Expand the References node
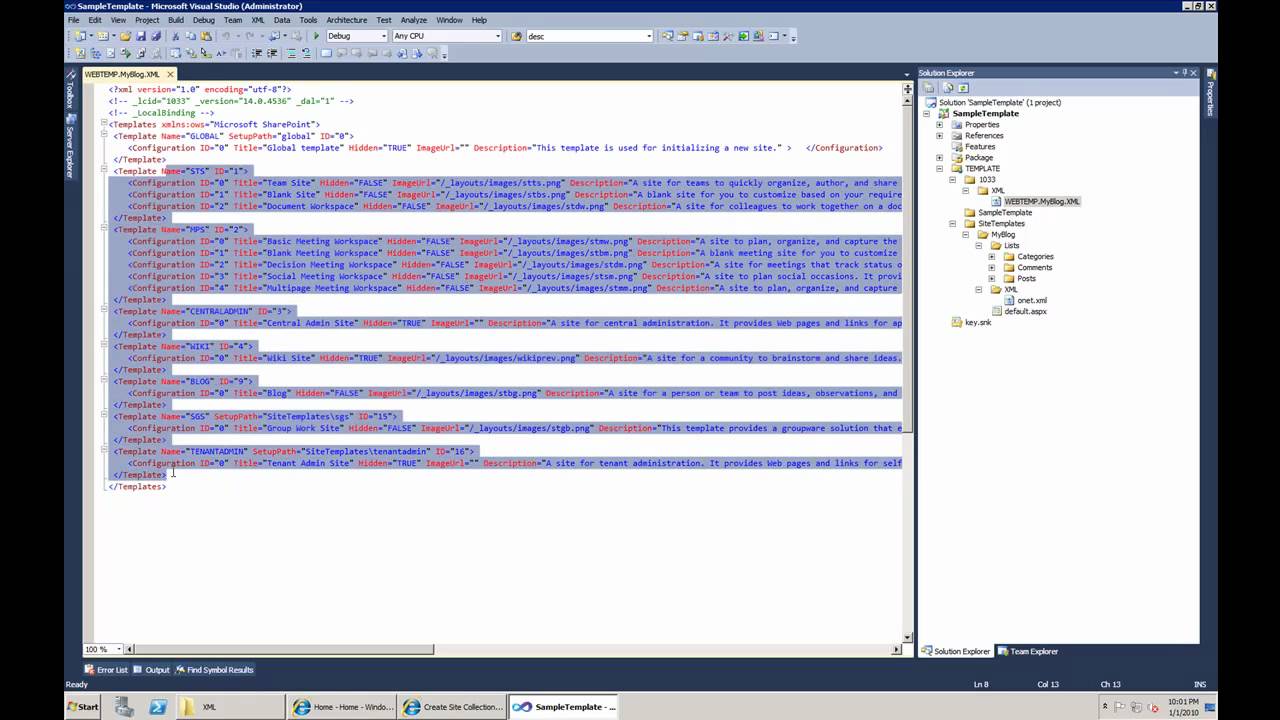This screenshot has height=720, width=1280. point(939,136)
